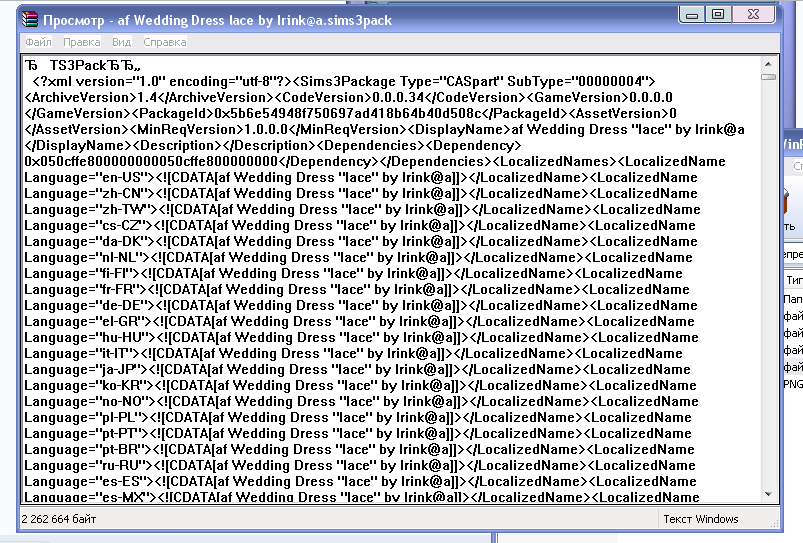
Task: Click the 'TS3Pack' header text line
Action: 82,65
